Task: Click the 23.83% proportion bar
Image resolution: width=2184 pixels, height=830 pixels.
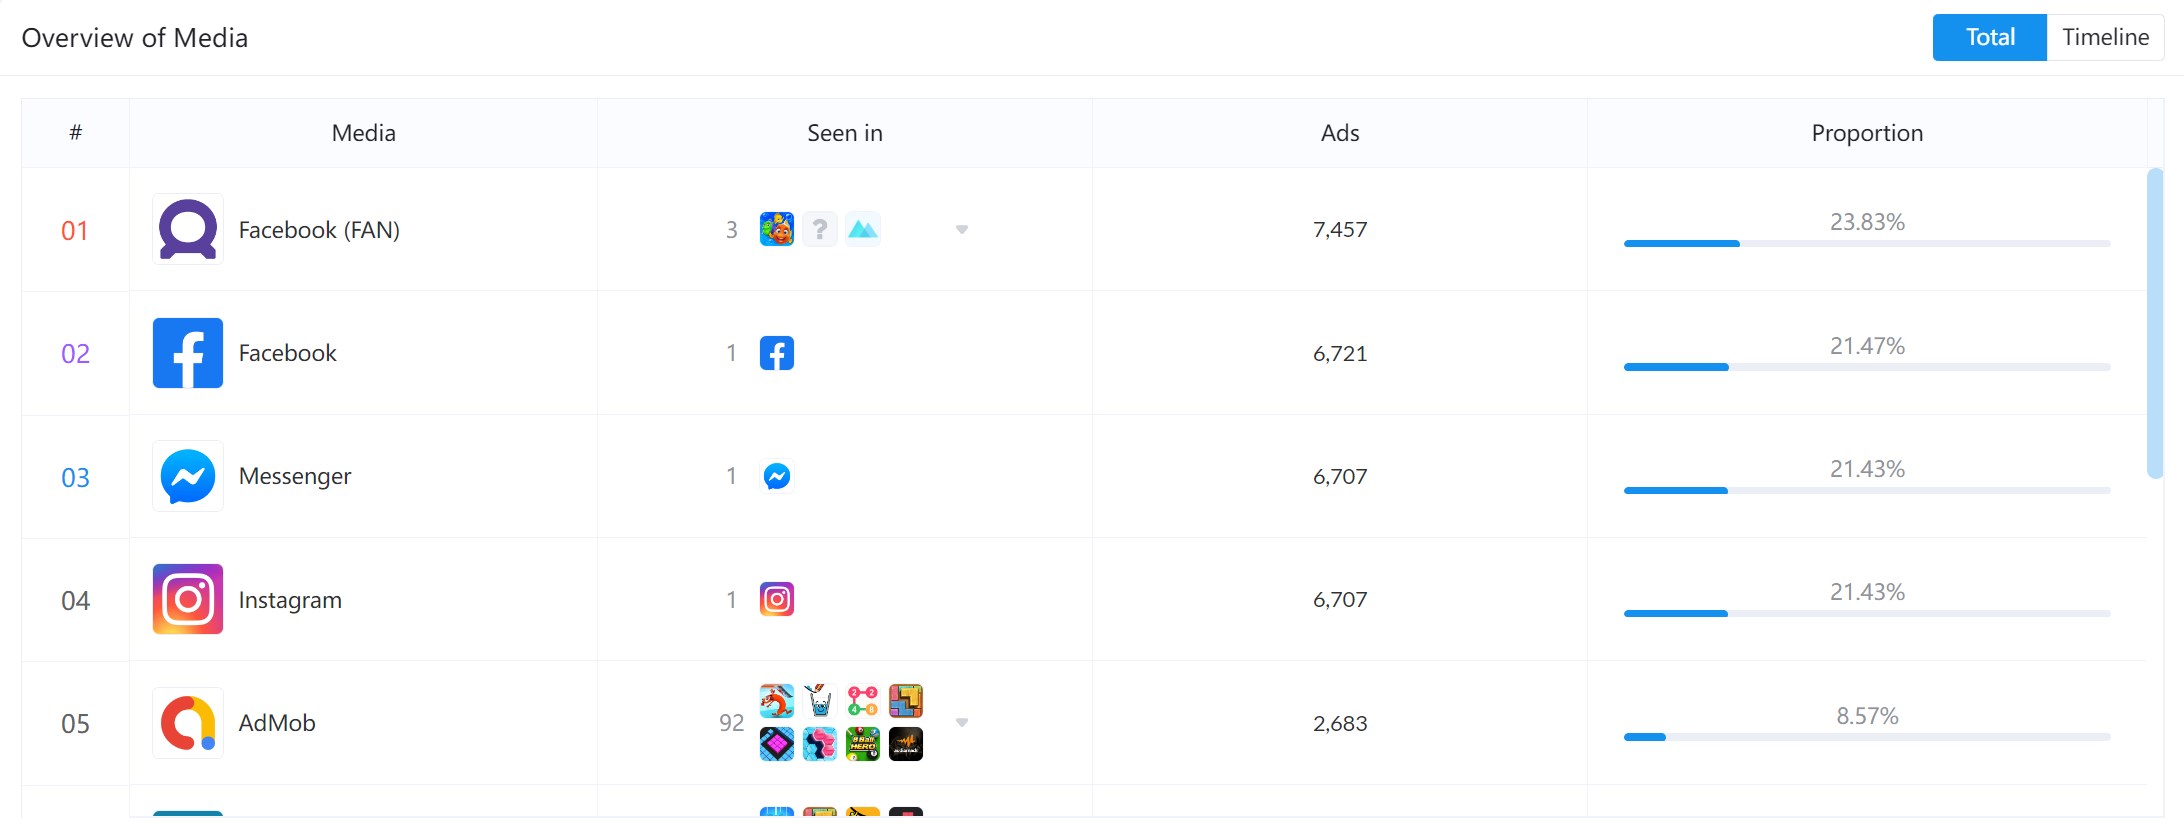Action: coord(1867,243)
